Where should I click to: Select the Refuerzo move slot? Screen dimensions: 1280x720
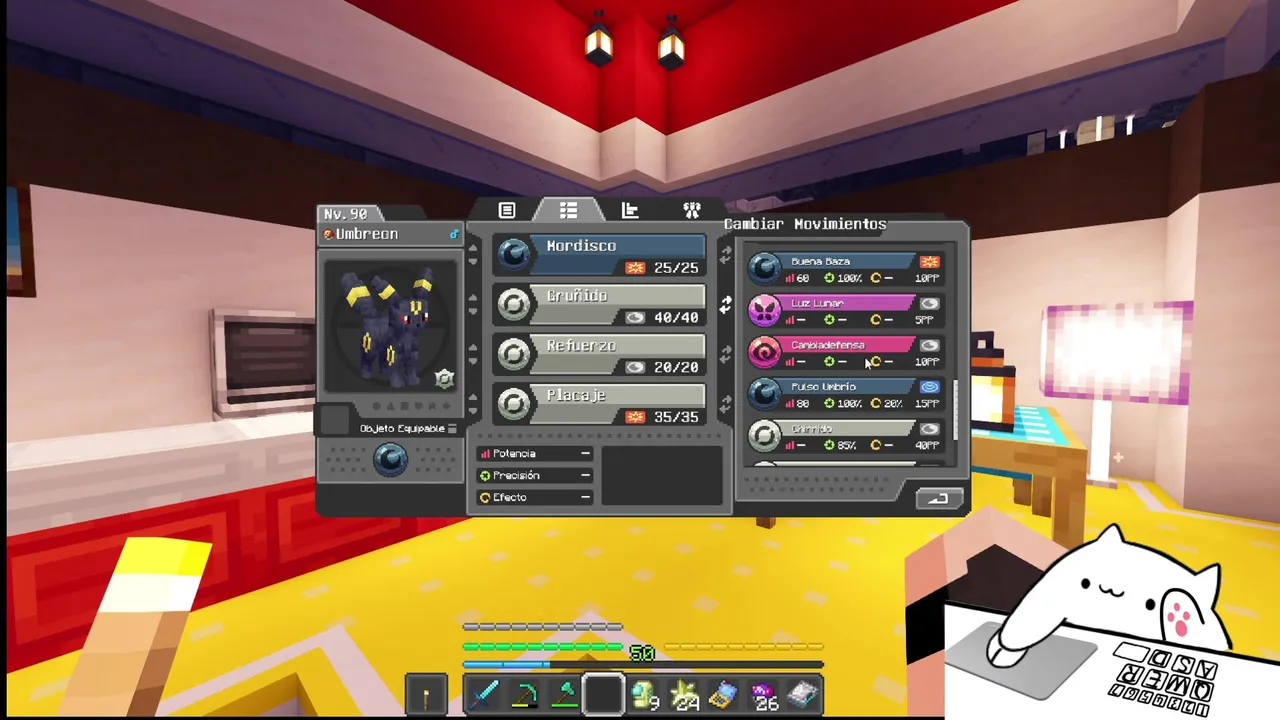click(x=599, y=356)
